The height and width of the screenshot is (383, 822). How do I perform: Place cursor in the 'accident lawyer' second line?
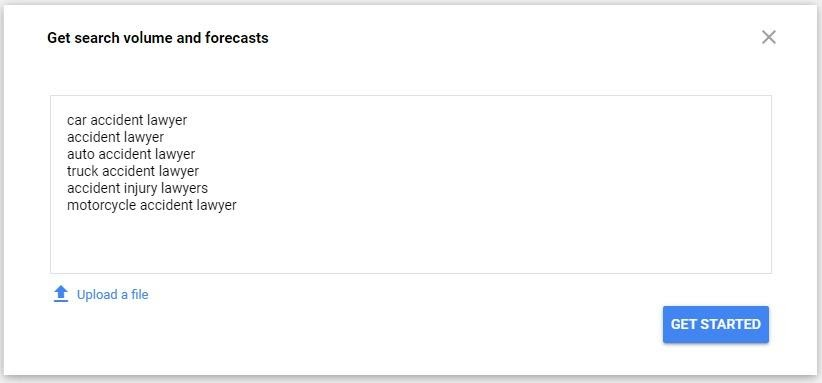[x=115, y=137]
